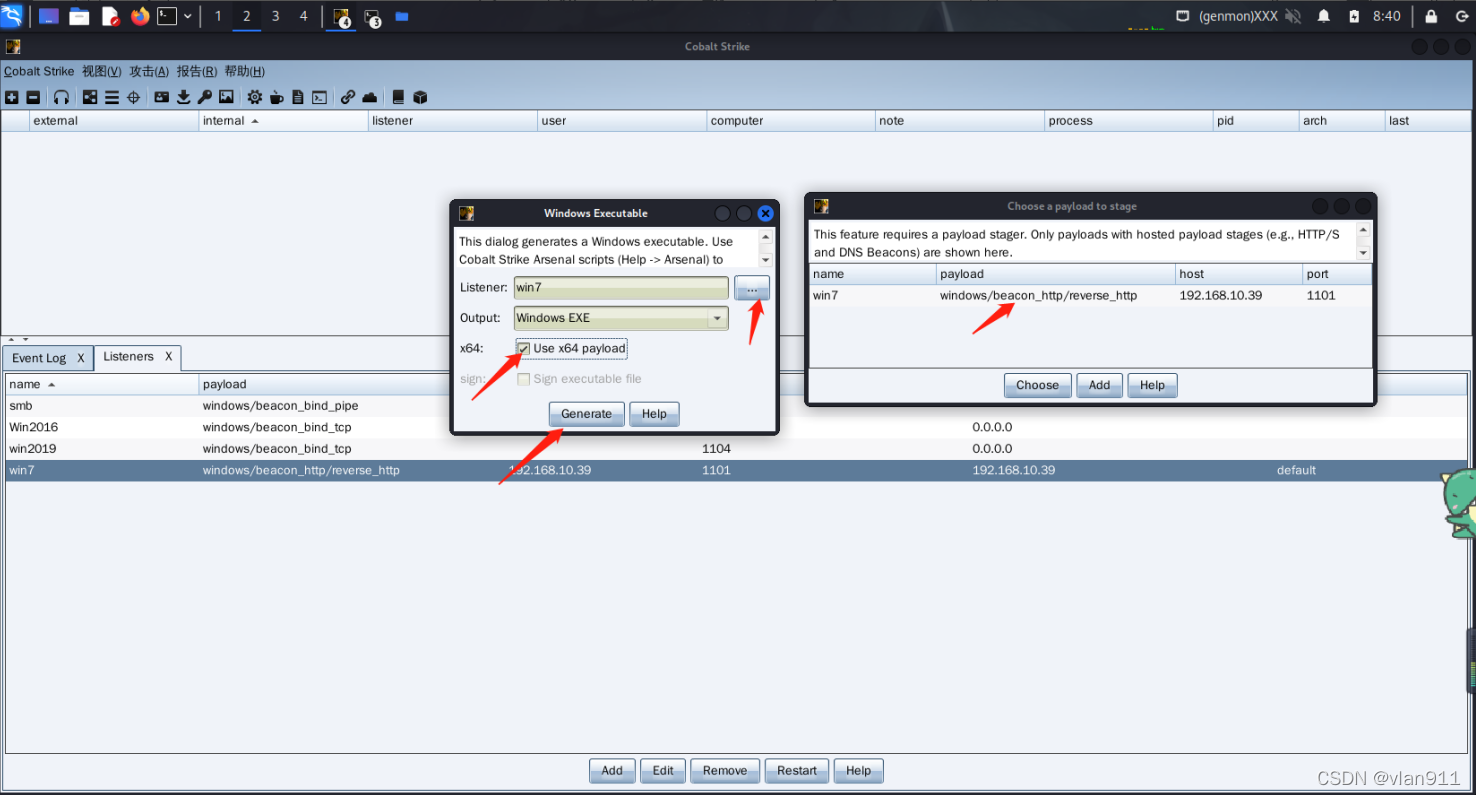
Task: Open terminal emulator from top panel
Action: pos(167,16)
